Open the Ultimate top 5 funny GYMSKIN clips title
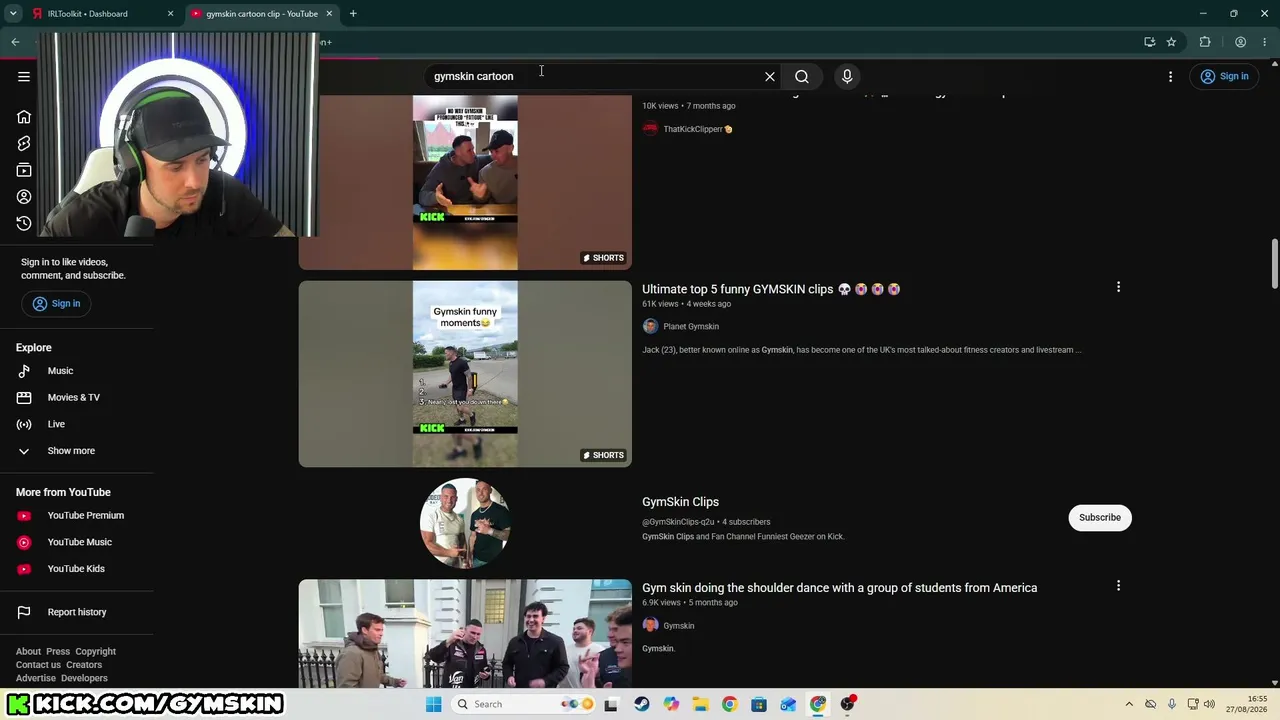1280x720 pixels. pos(771,289)
